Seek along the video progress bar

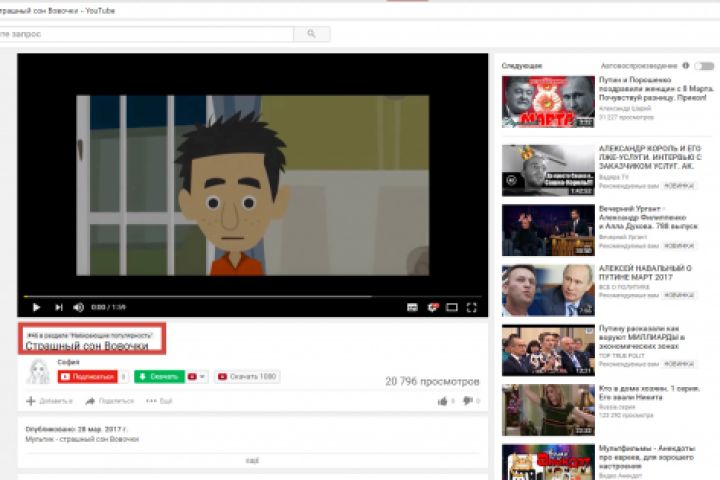tap(253, 296)
